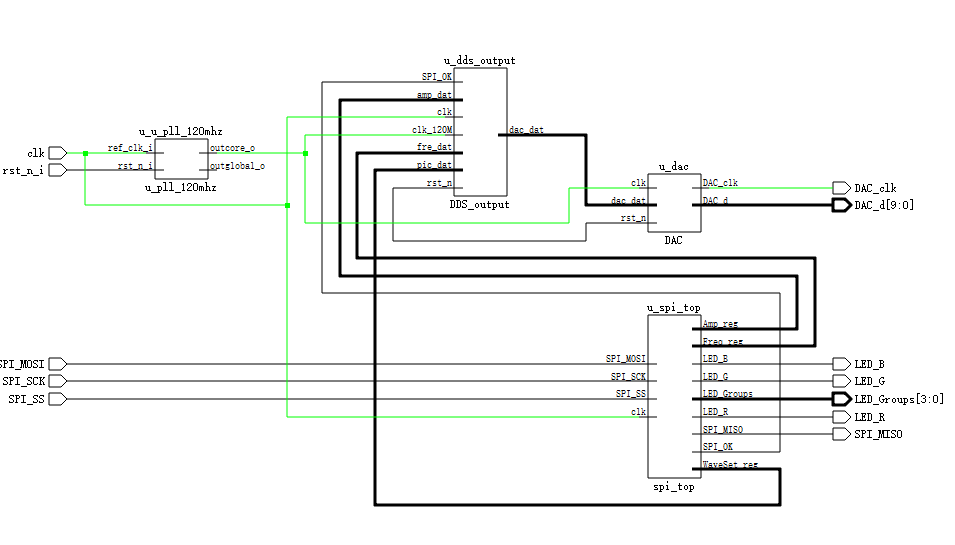Image resolution: width=955 pixels, height=545 pixels.
Task: Click the DDS_output module type label
Action: [x=479, y=205]
